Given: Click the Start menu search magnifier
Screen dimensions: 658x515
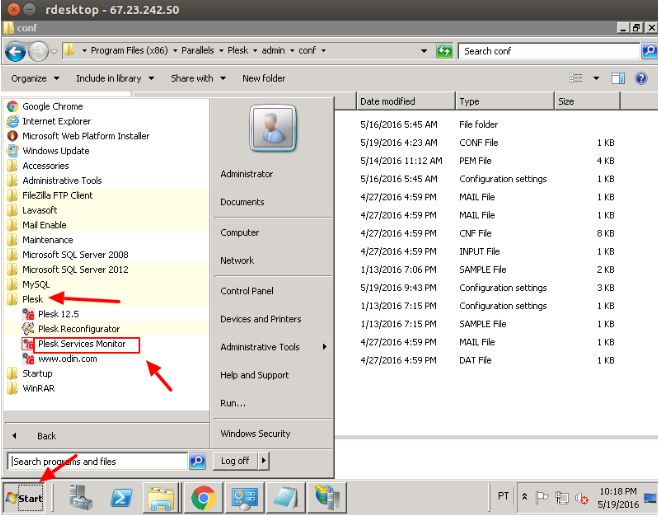Looking at the screenshot, I should click(197, 461).
